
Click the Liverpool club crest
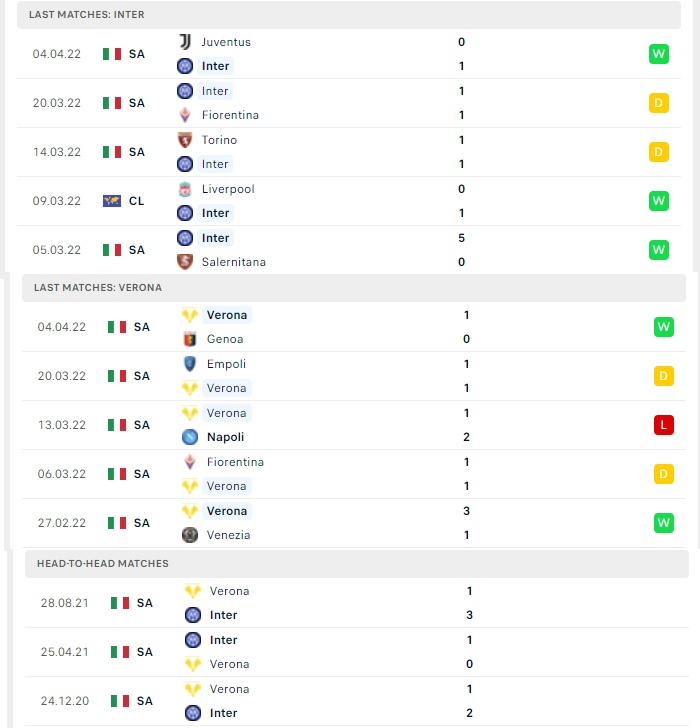(185, 189)
